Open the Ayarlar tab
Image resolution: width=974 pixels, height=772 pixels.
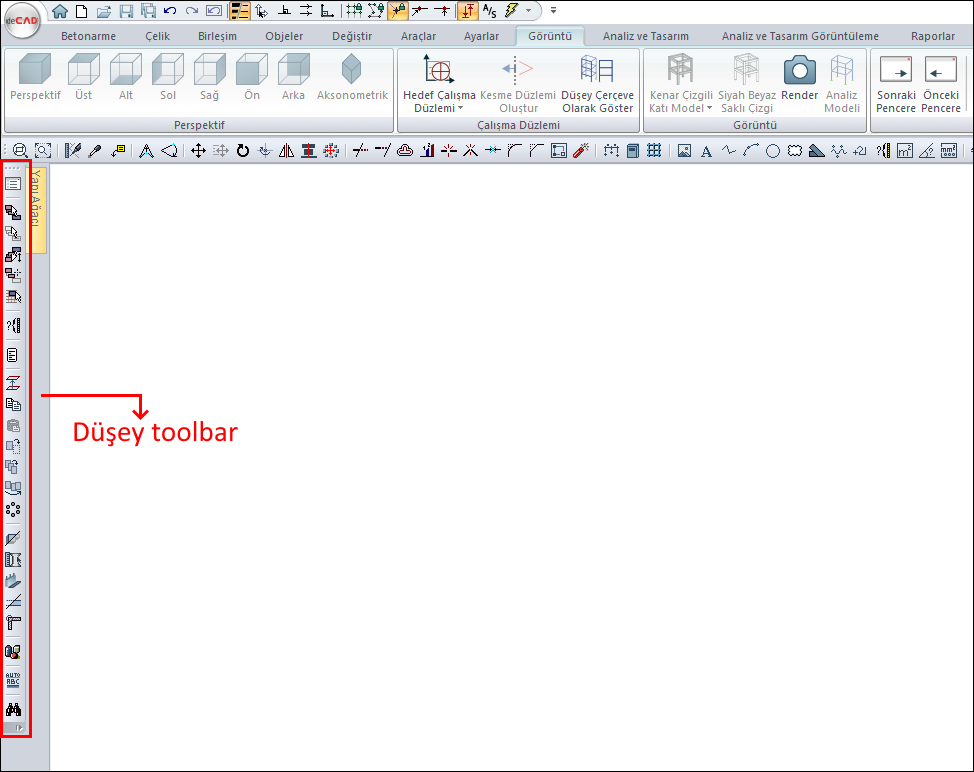coord(481,36)
